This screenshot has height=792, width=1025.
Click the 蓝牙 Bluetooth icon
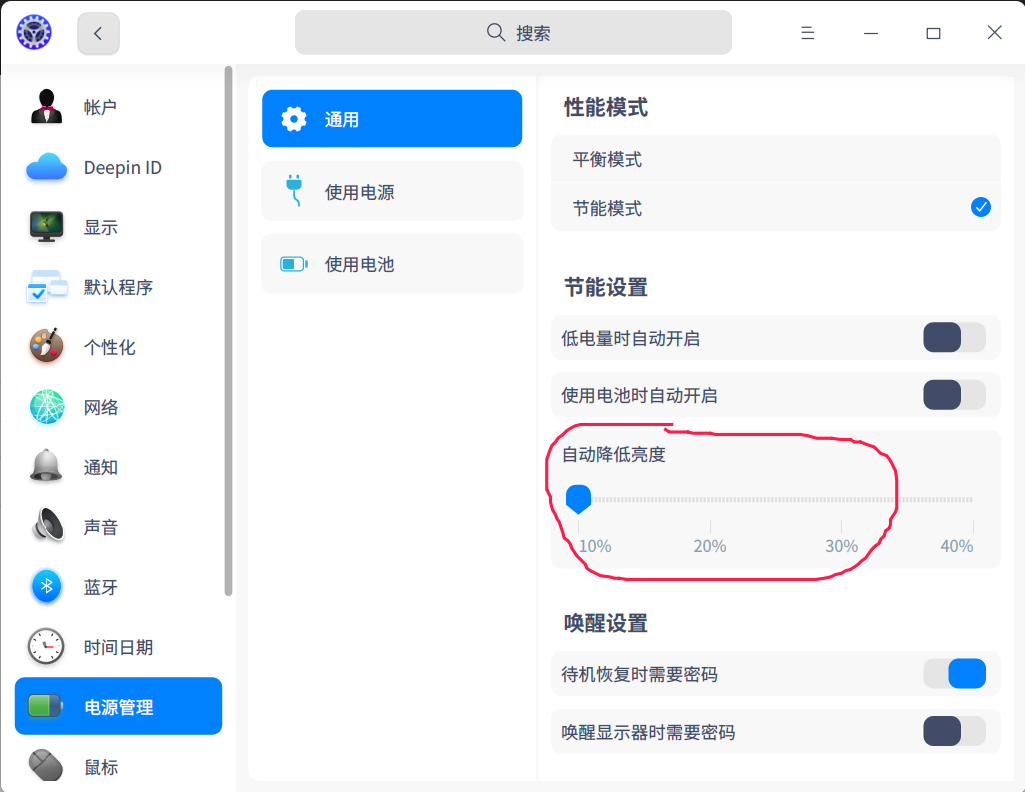coord(46,586)
